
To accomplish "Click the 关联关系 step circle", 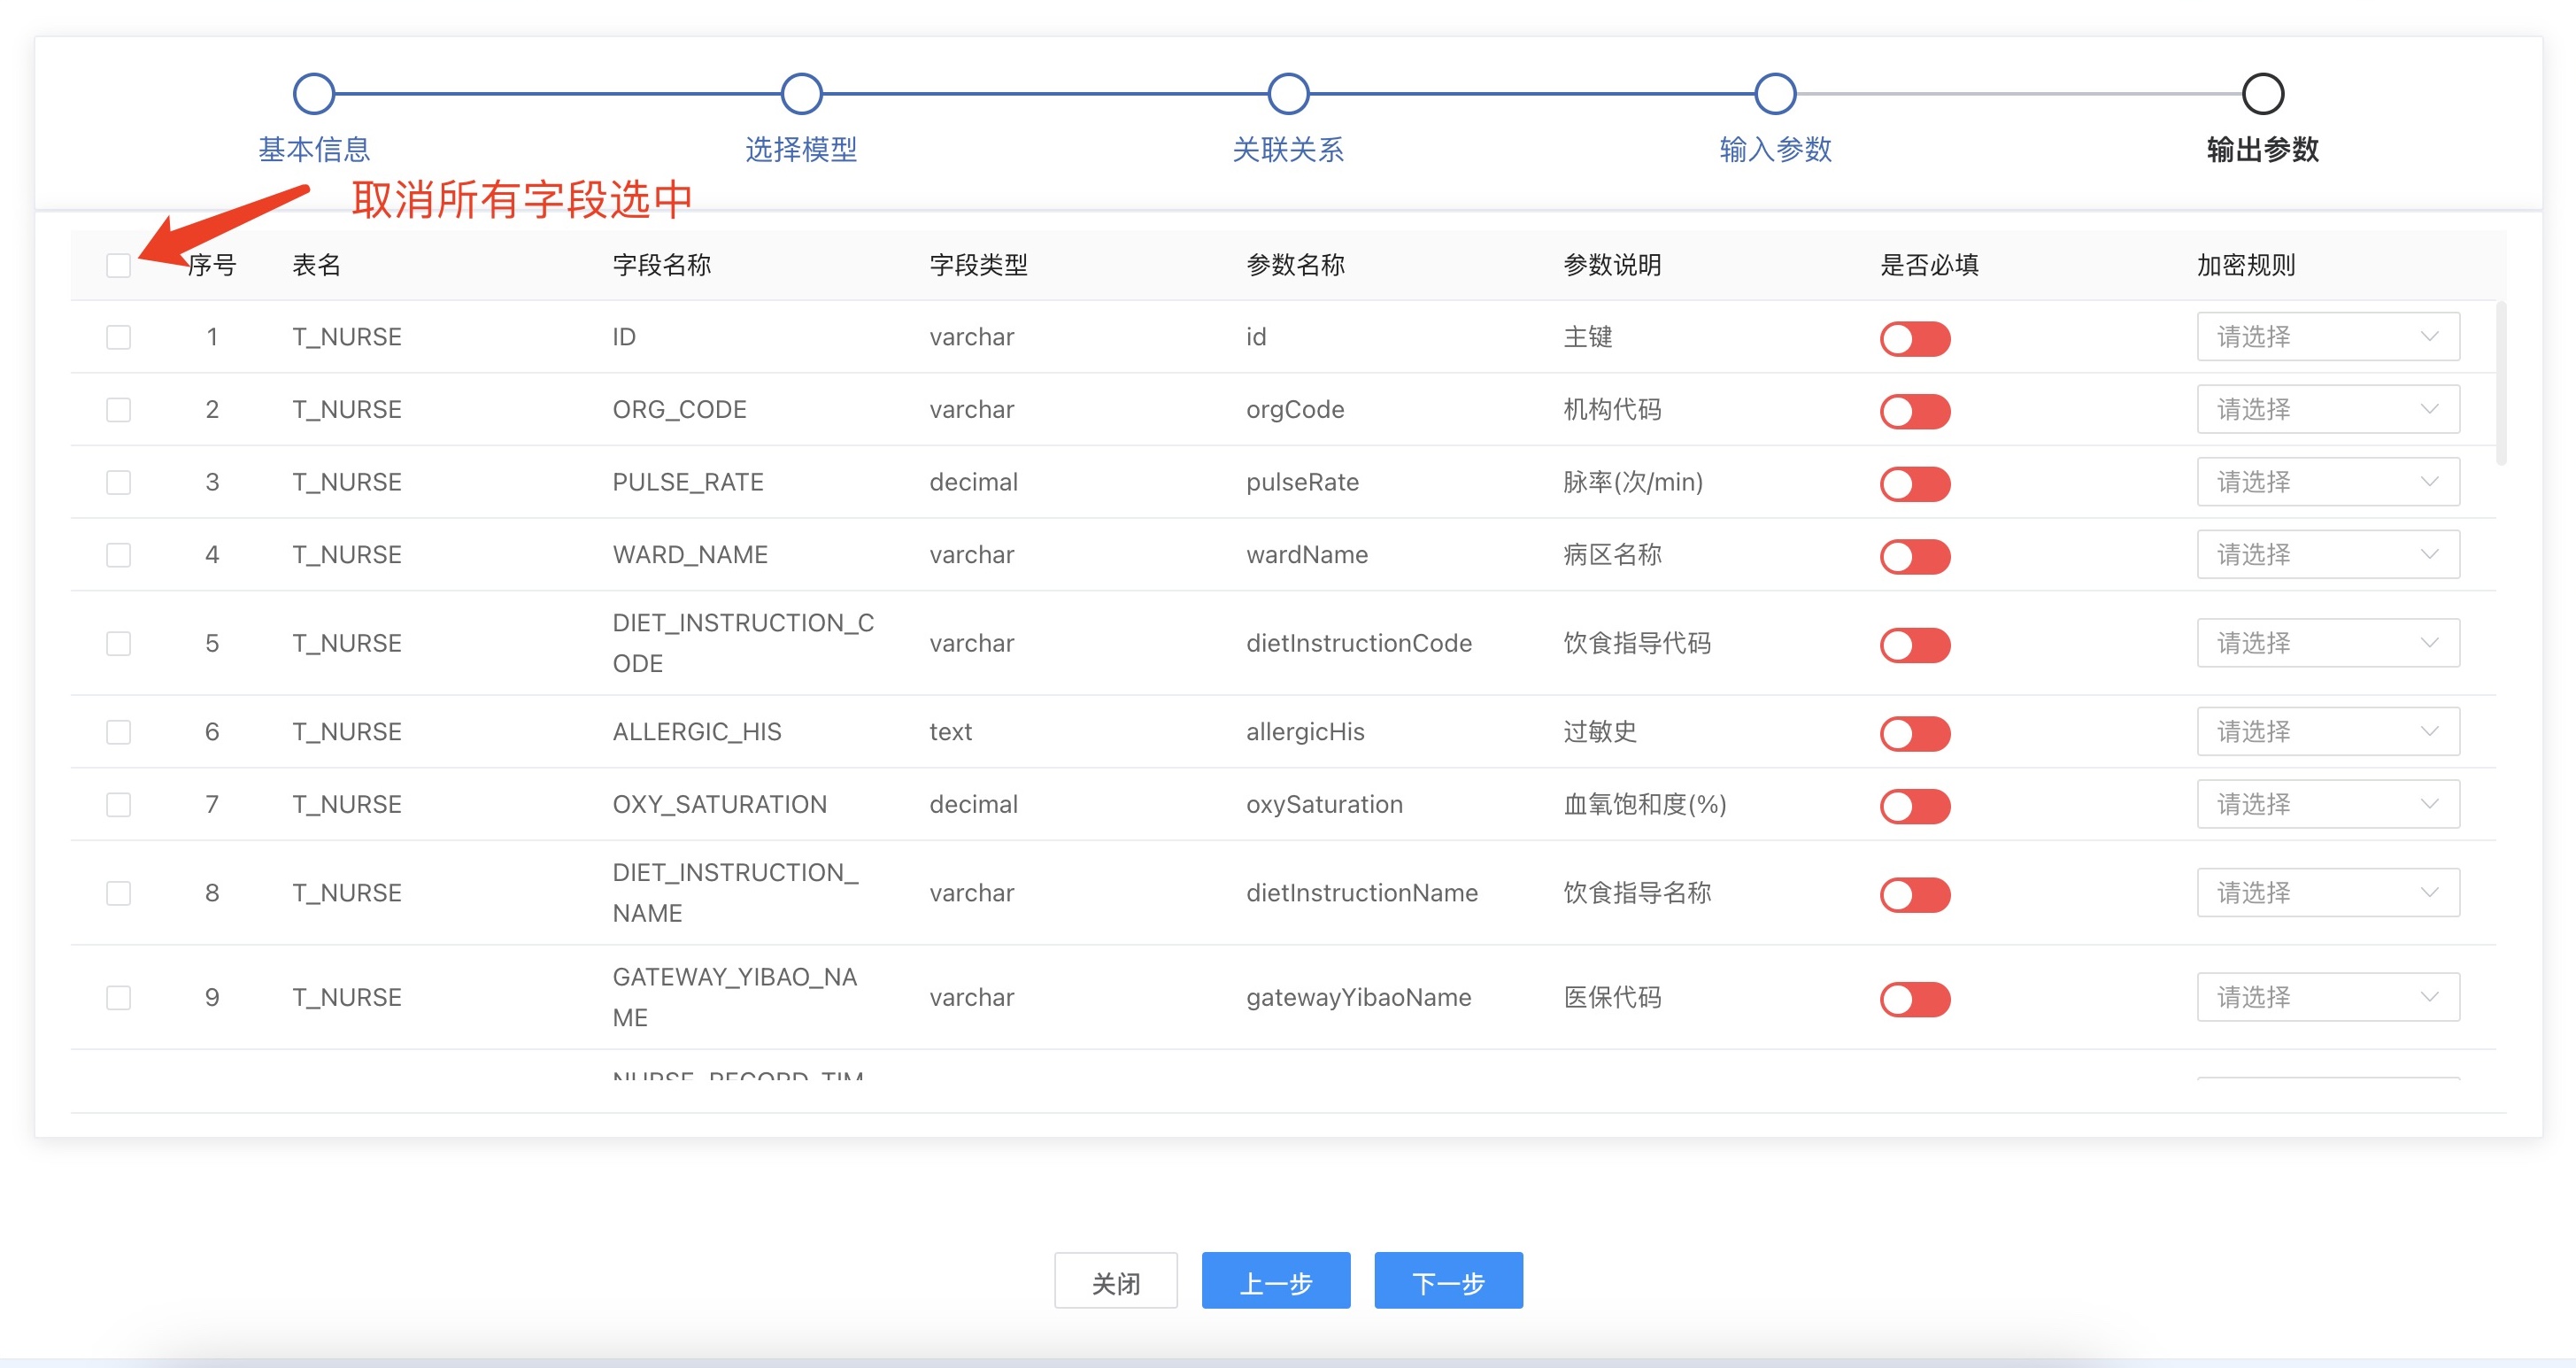I will pos(1288,94).
